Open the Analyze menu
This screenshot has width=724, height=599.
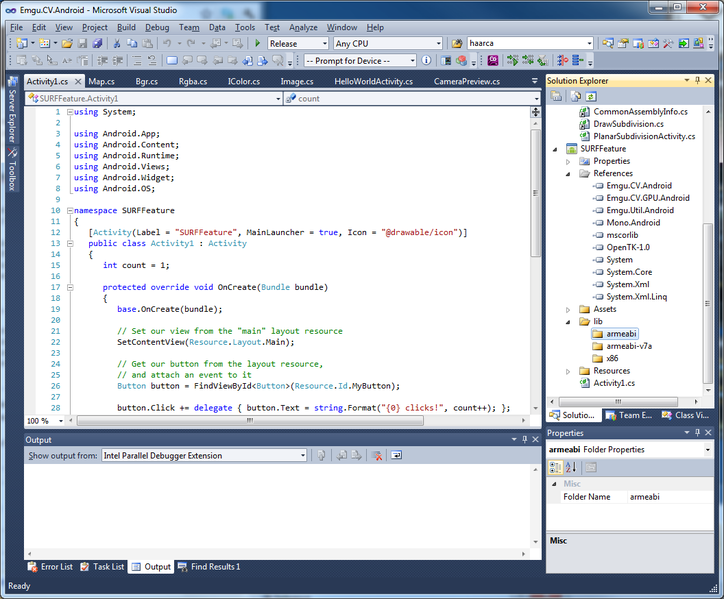303,27
